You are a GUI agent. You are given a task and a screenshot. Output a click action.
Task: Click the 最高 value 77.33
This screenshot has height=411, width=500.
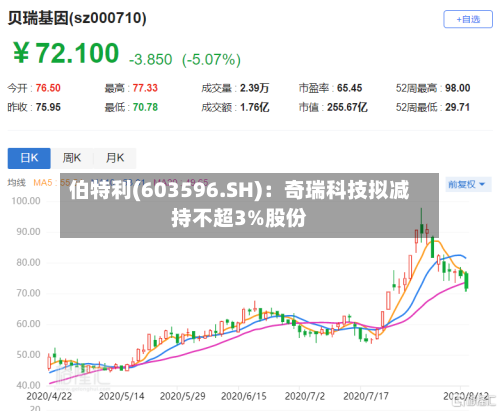(x=145, y=88)
